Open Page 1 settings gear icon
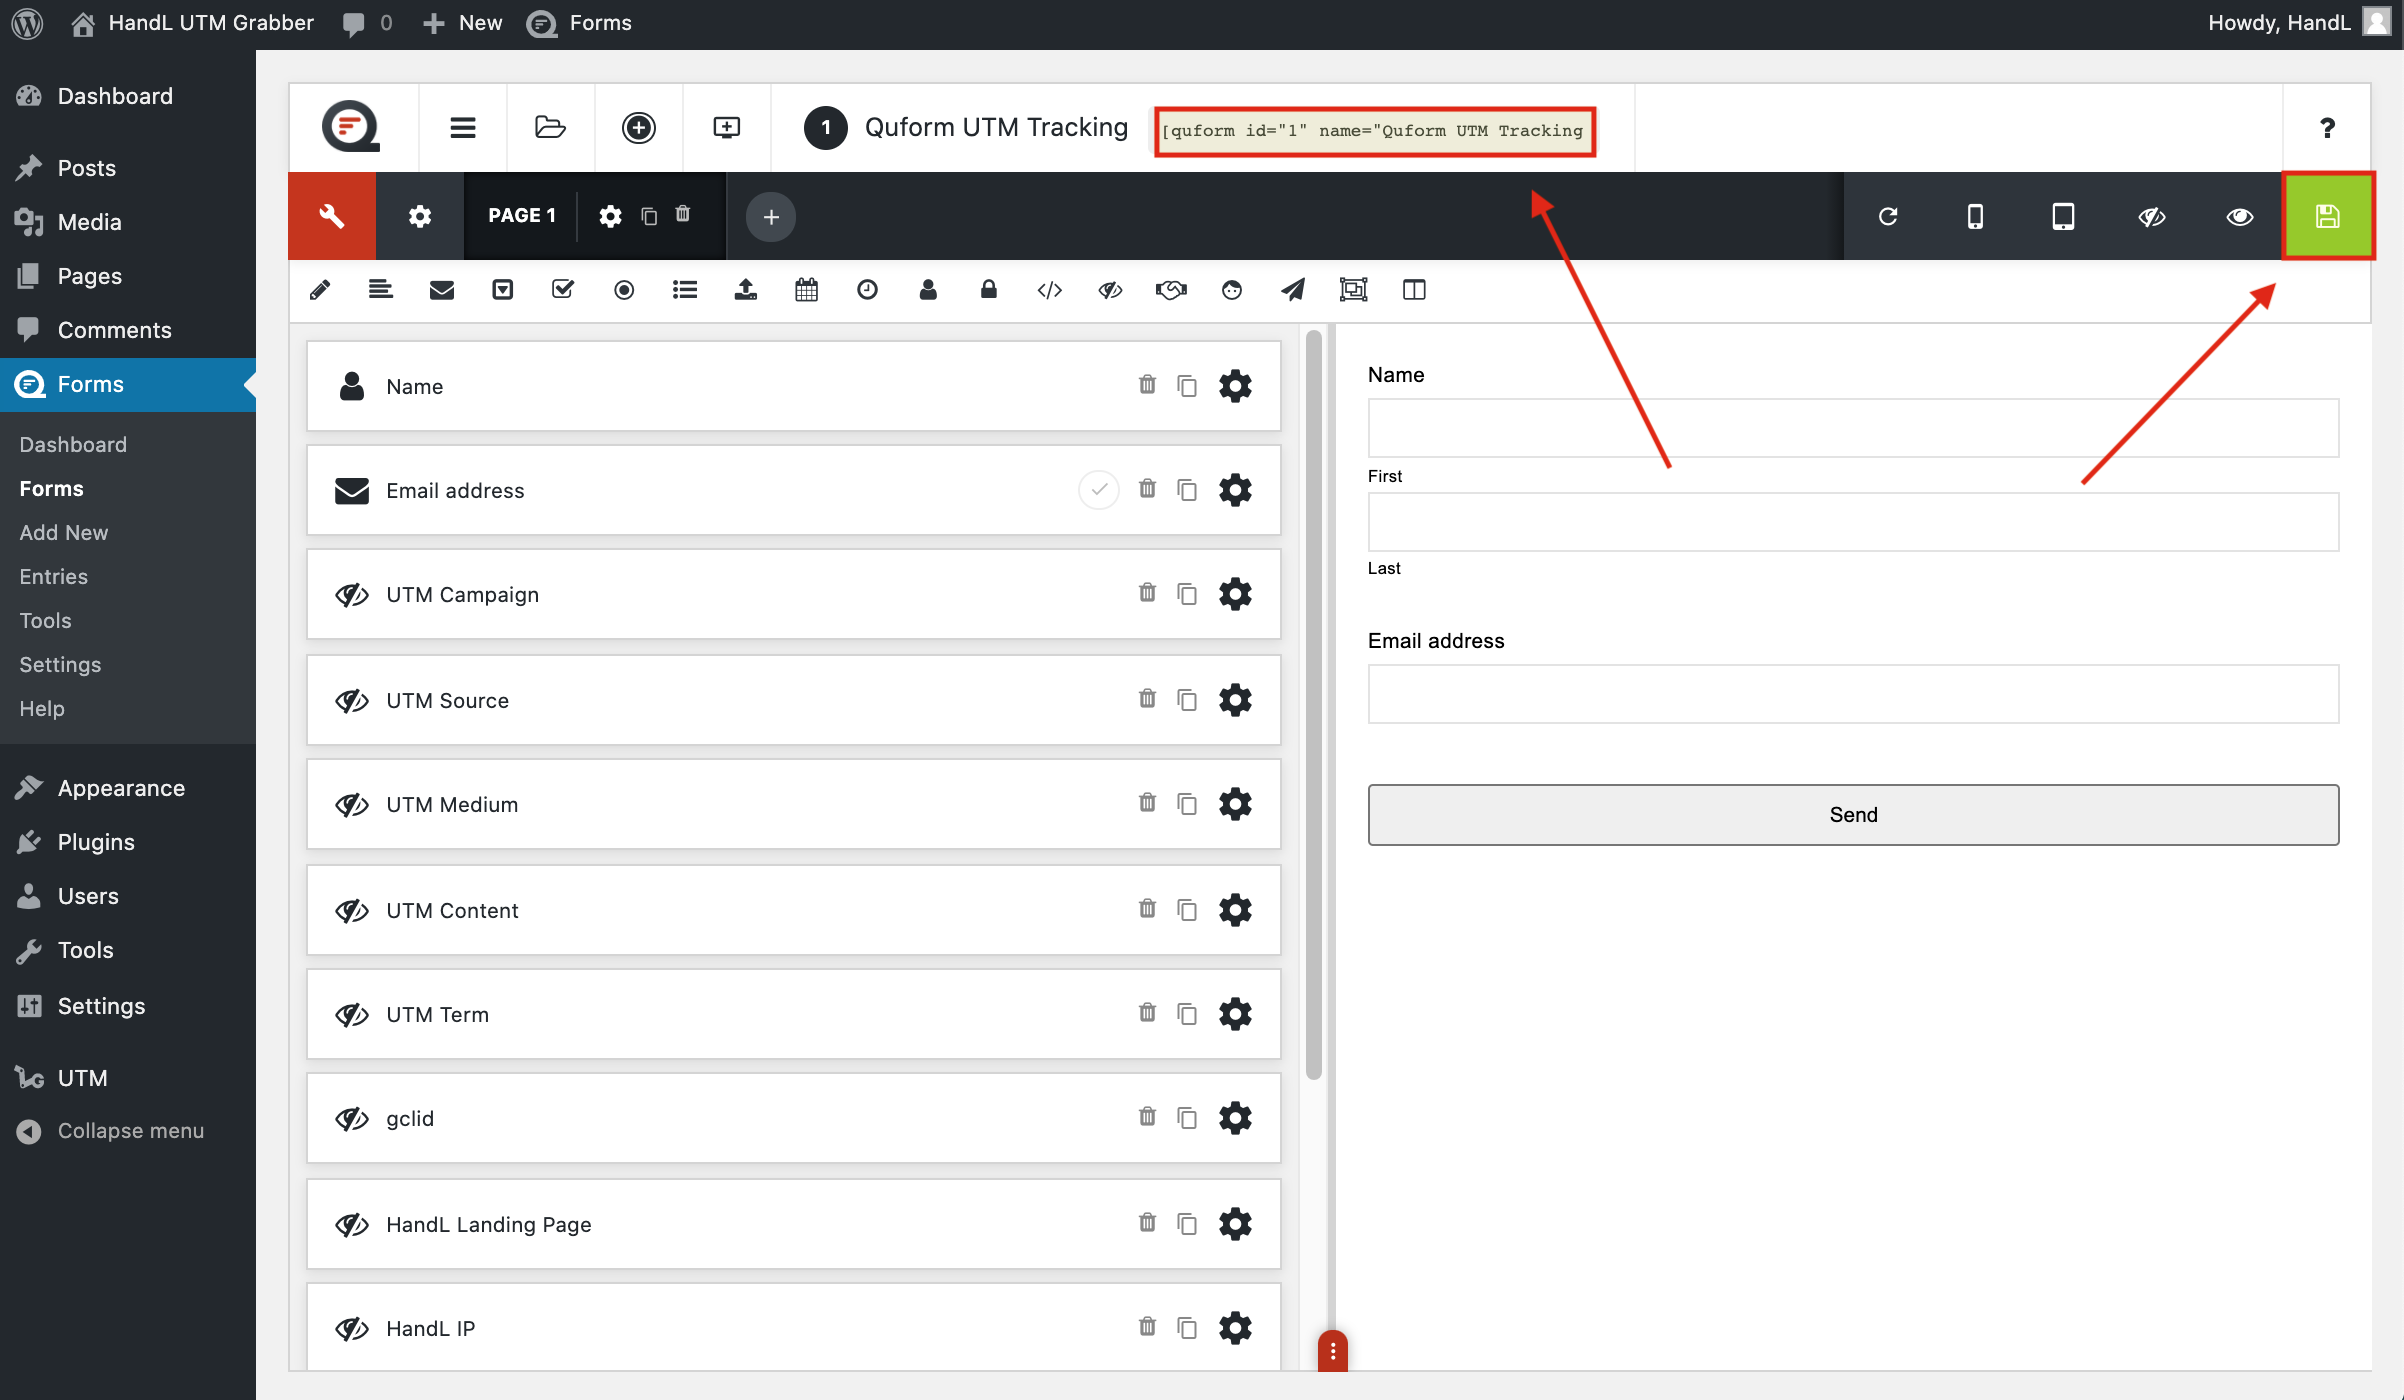Viewport: 2404px width, 1400px height. (610, 216)
